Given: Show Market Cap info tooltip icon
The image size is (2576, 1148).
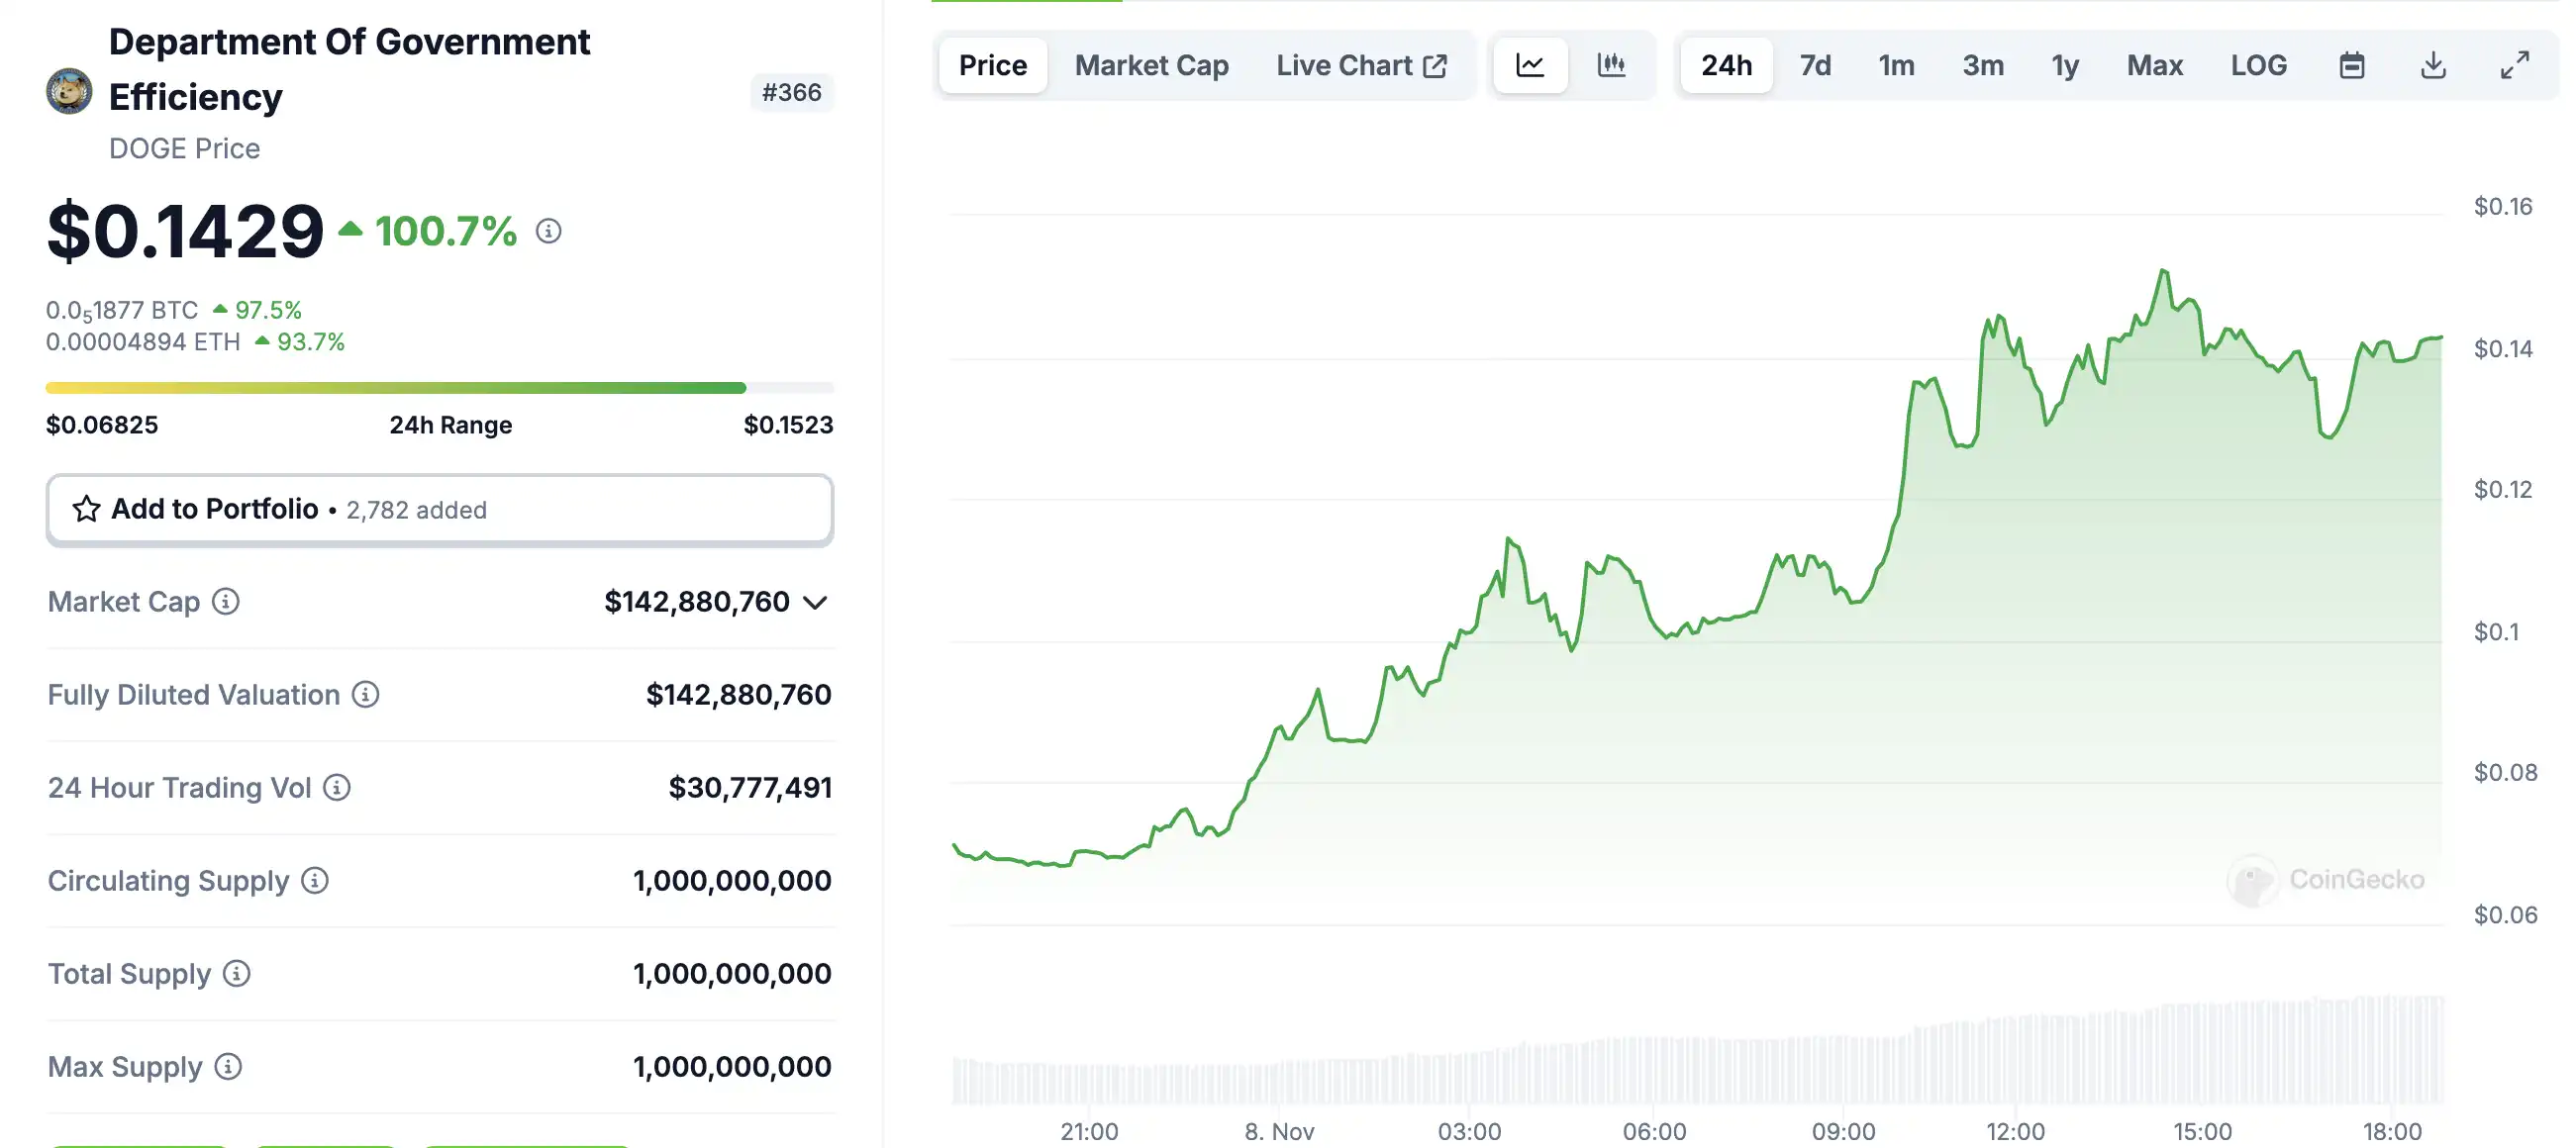Looking at the screenshot, I should coord(226,602).
